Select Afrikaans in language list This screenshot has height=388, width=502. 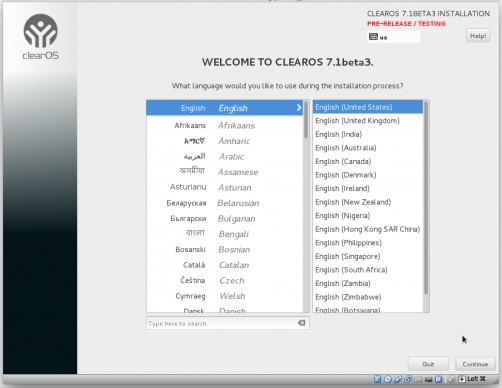224,126
